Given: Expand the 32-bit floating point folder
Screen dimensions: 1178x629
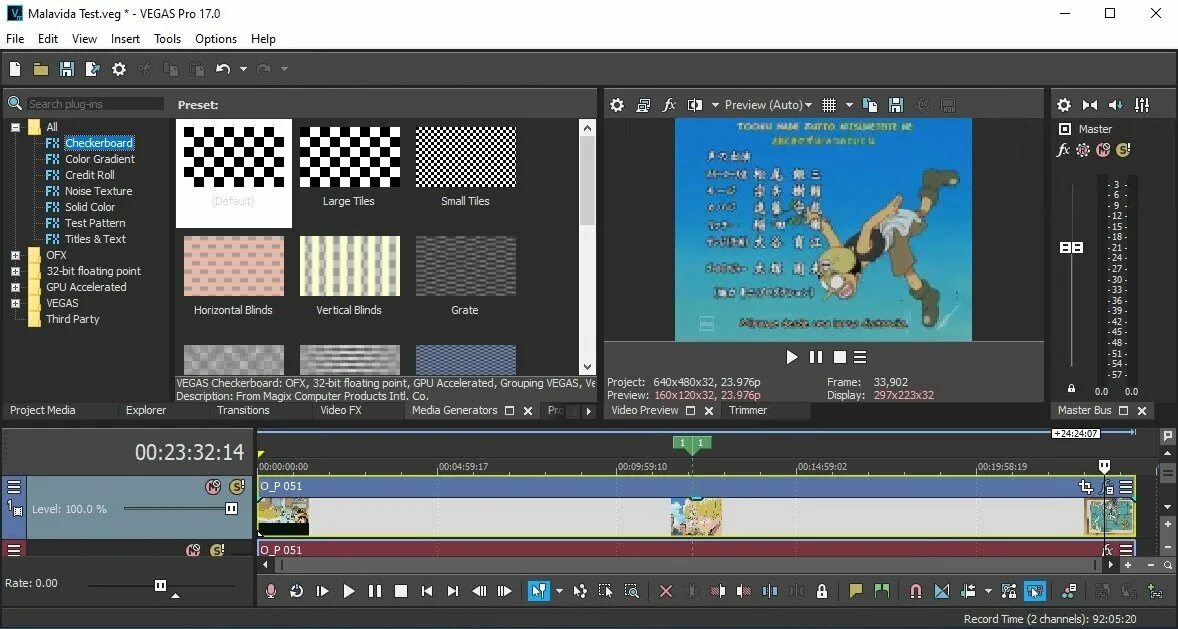Looking at the screenshot, I should click(15, 271).
